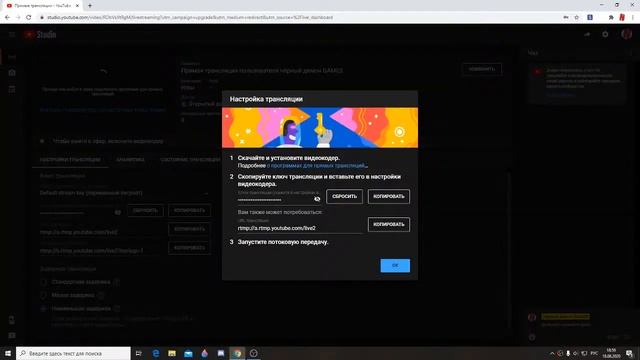Copy the rtmp stream URL in dialog
The image size is (640, 360).
tap(389, 224)
